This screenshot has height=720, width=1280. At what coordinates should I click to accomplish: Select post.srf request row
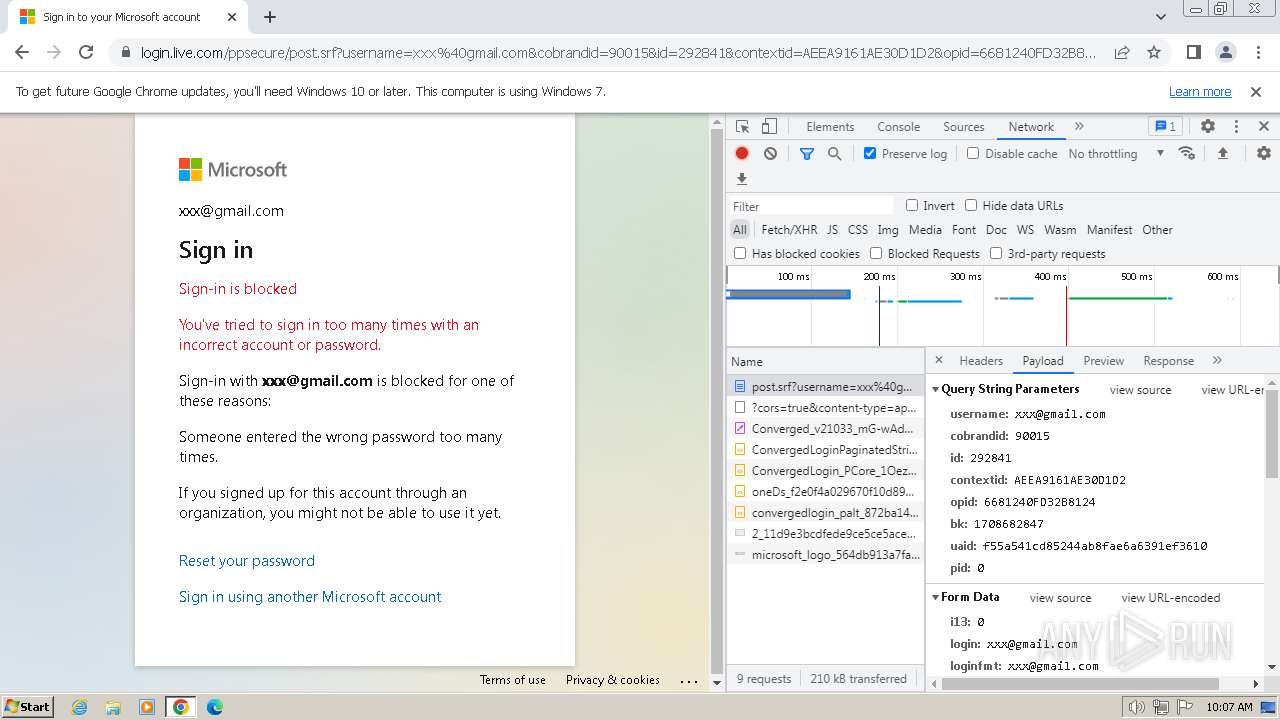tap(825, 386)
